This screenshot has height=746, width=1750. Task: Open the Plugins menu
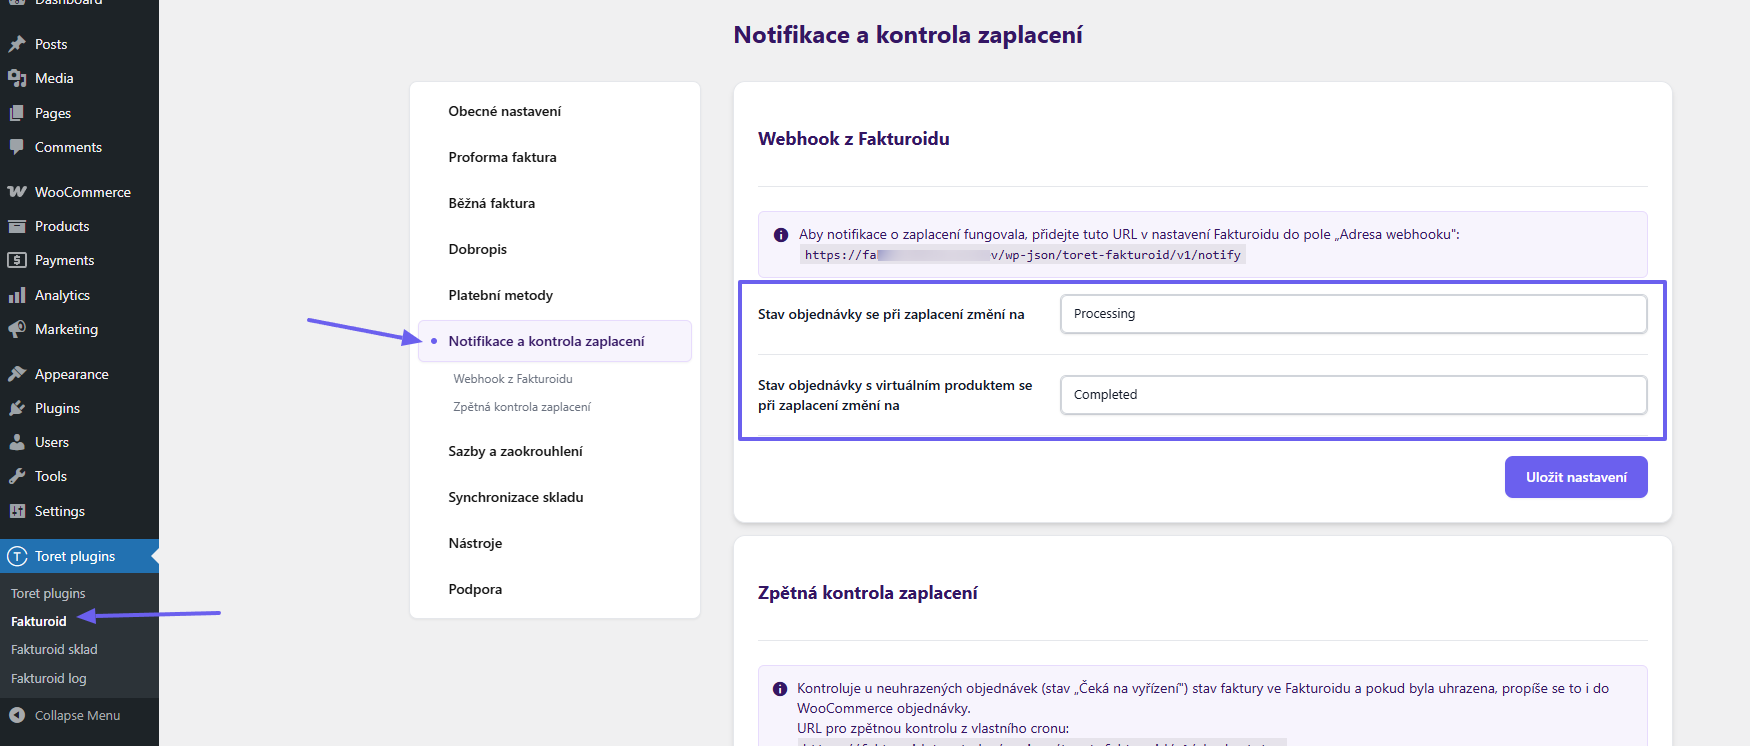coord(79,408)
